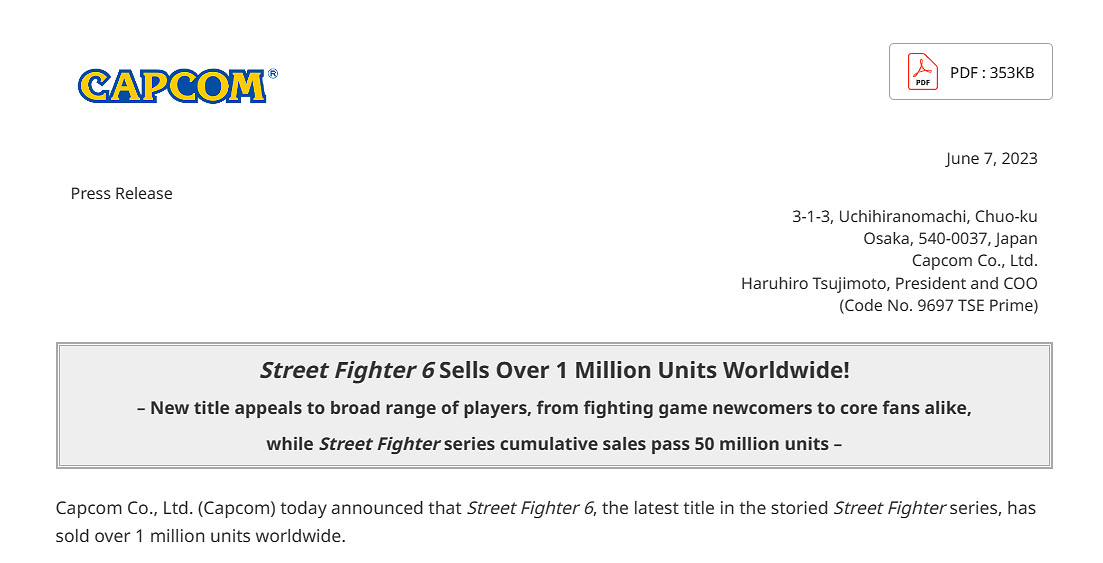The image size is (1103, 563).
Task: Click the June 7, 2023 date
Action: (991, 158)
